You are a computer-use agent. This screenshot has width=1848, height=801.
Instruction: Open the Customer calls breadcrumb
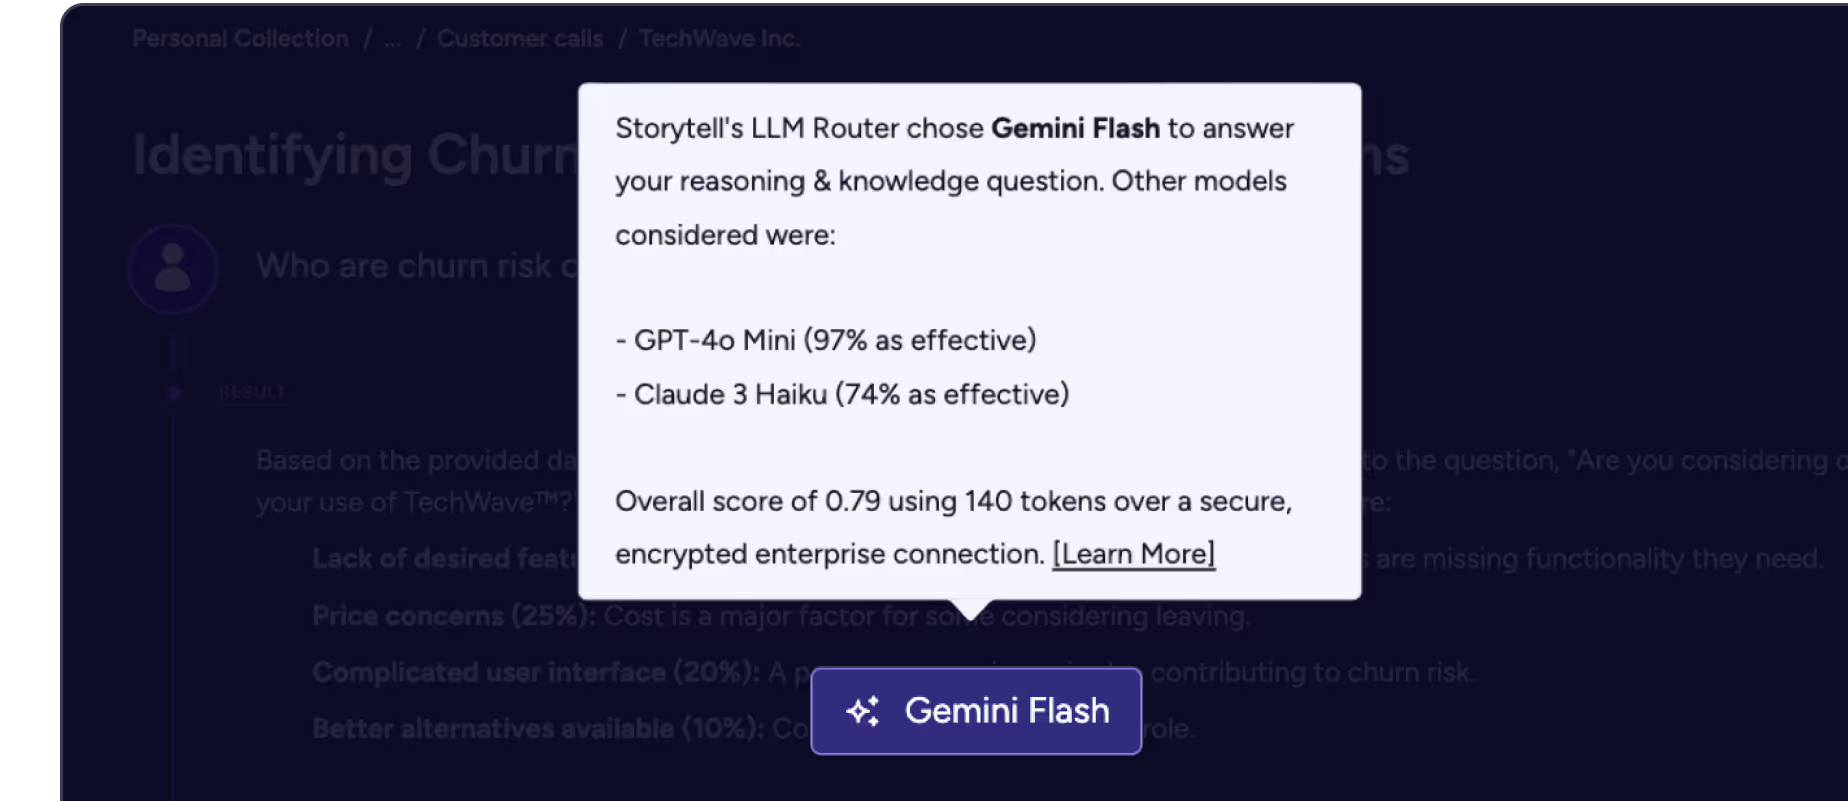tap(520, 39)
